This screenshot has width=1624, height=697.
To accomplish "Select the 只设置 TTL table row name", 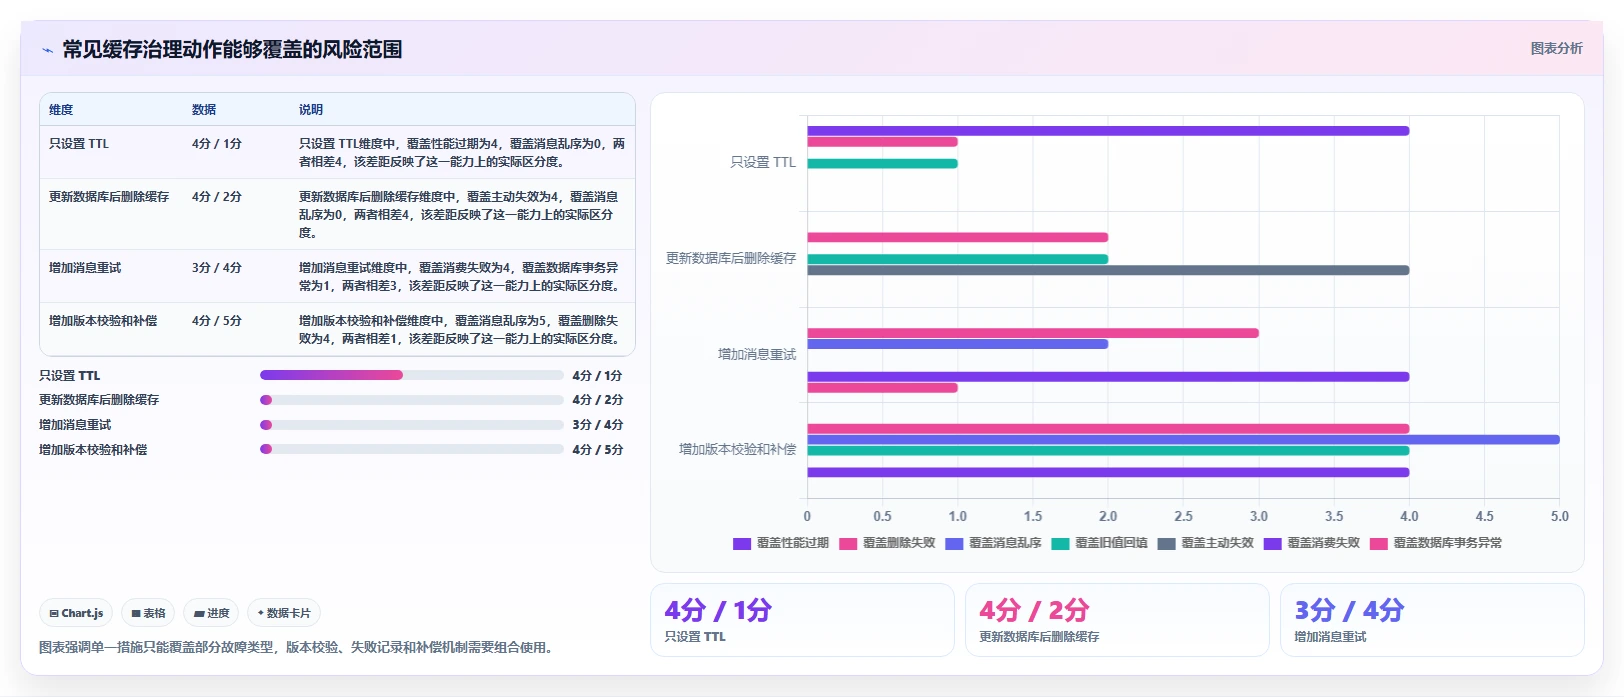I will pyautogui.click(x=79, y=144).
